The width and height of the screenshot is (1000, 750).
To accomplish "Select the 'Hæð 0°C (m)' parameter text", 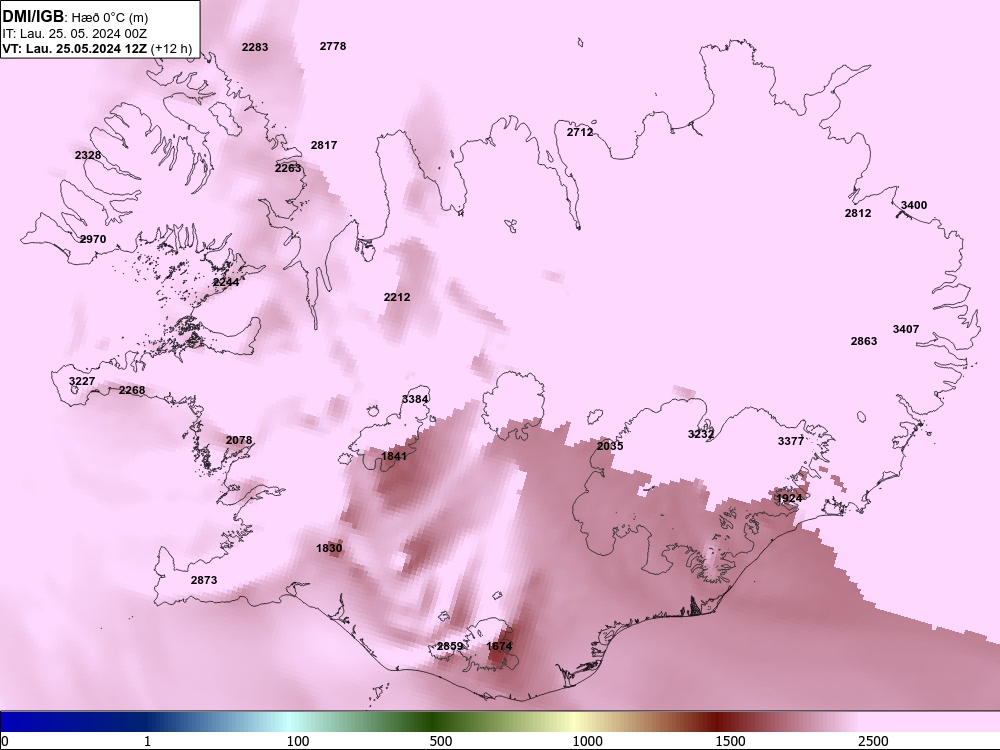I will tap(110, 18).
